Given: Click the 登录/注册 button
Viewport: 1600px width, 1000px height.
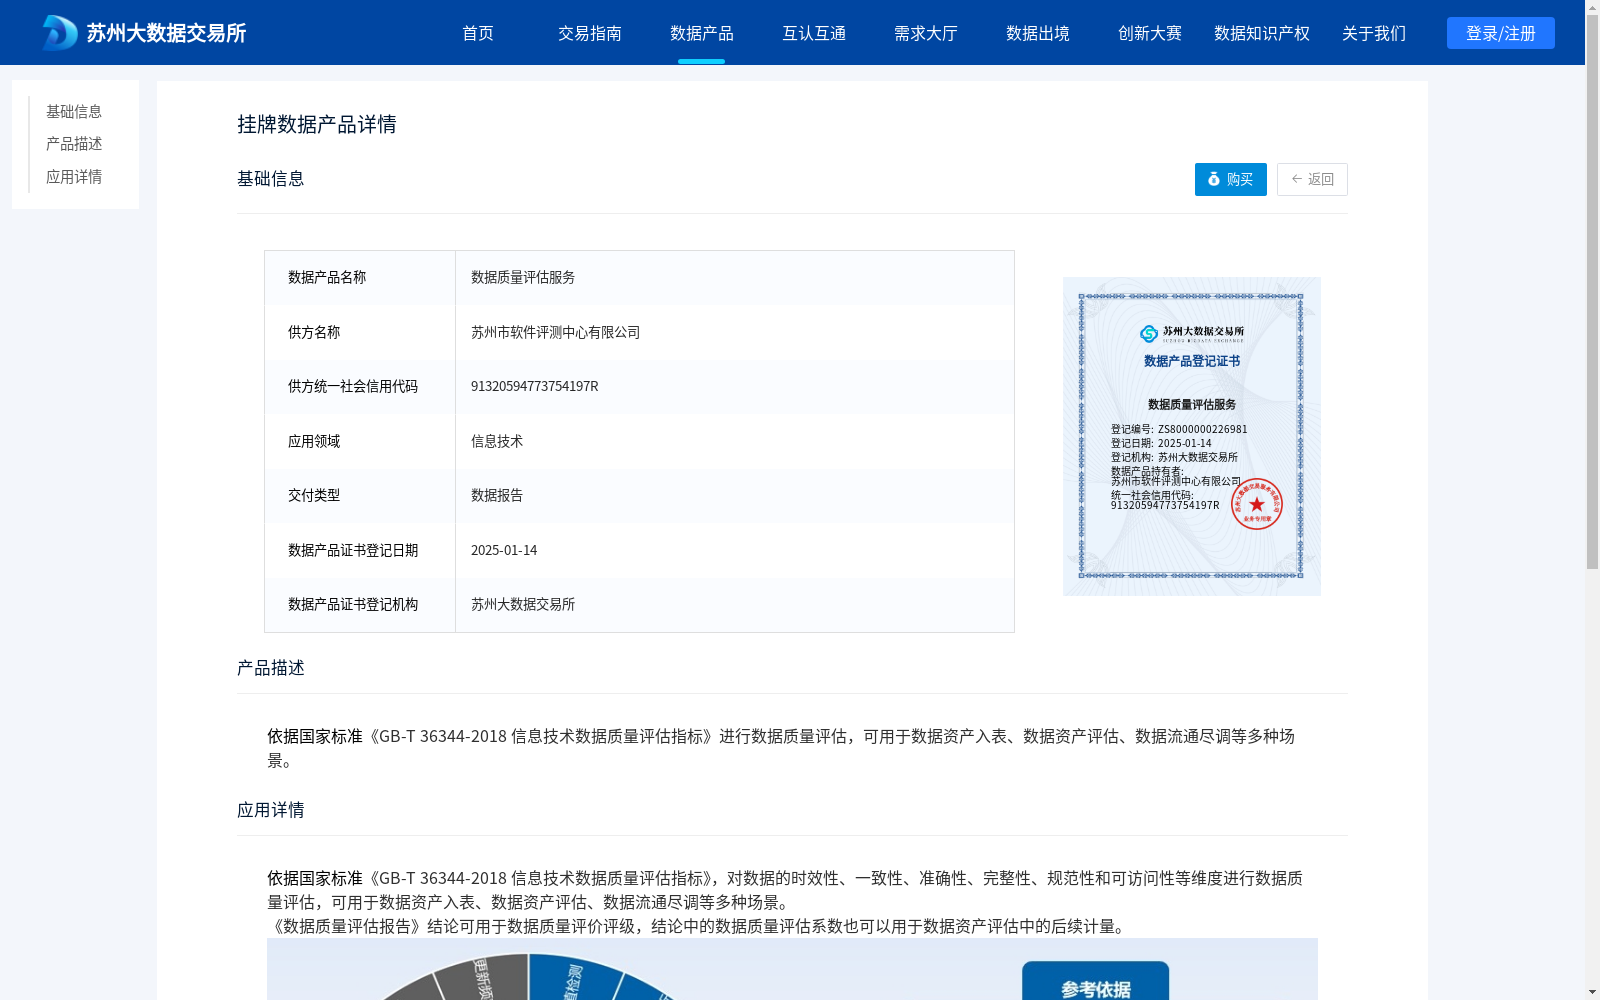Looking at the screenshot, I should click(1501, 33).
